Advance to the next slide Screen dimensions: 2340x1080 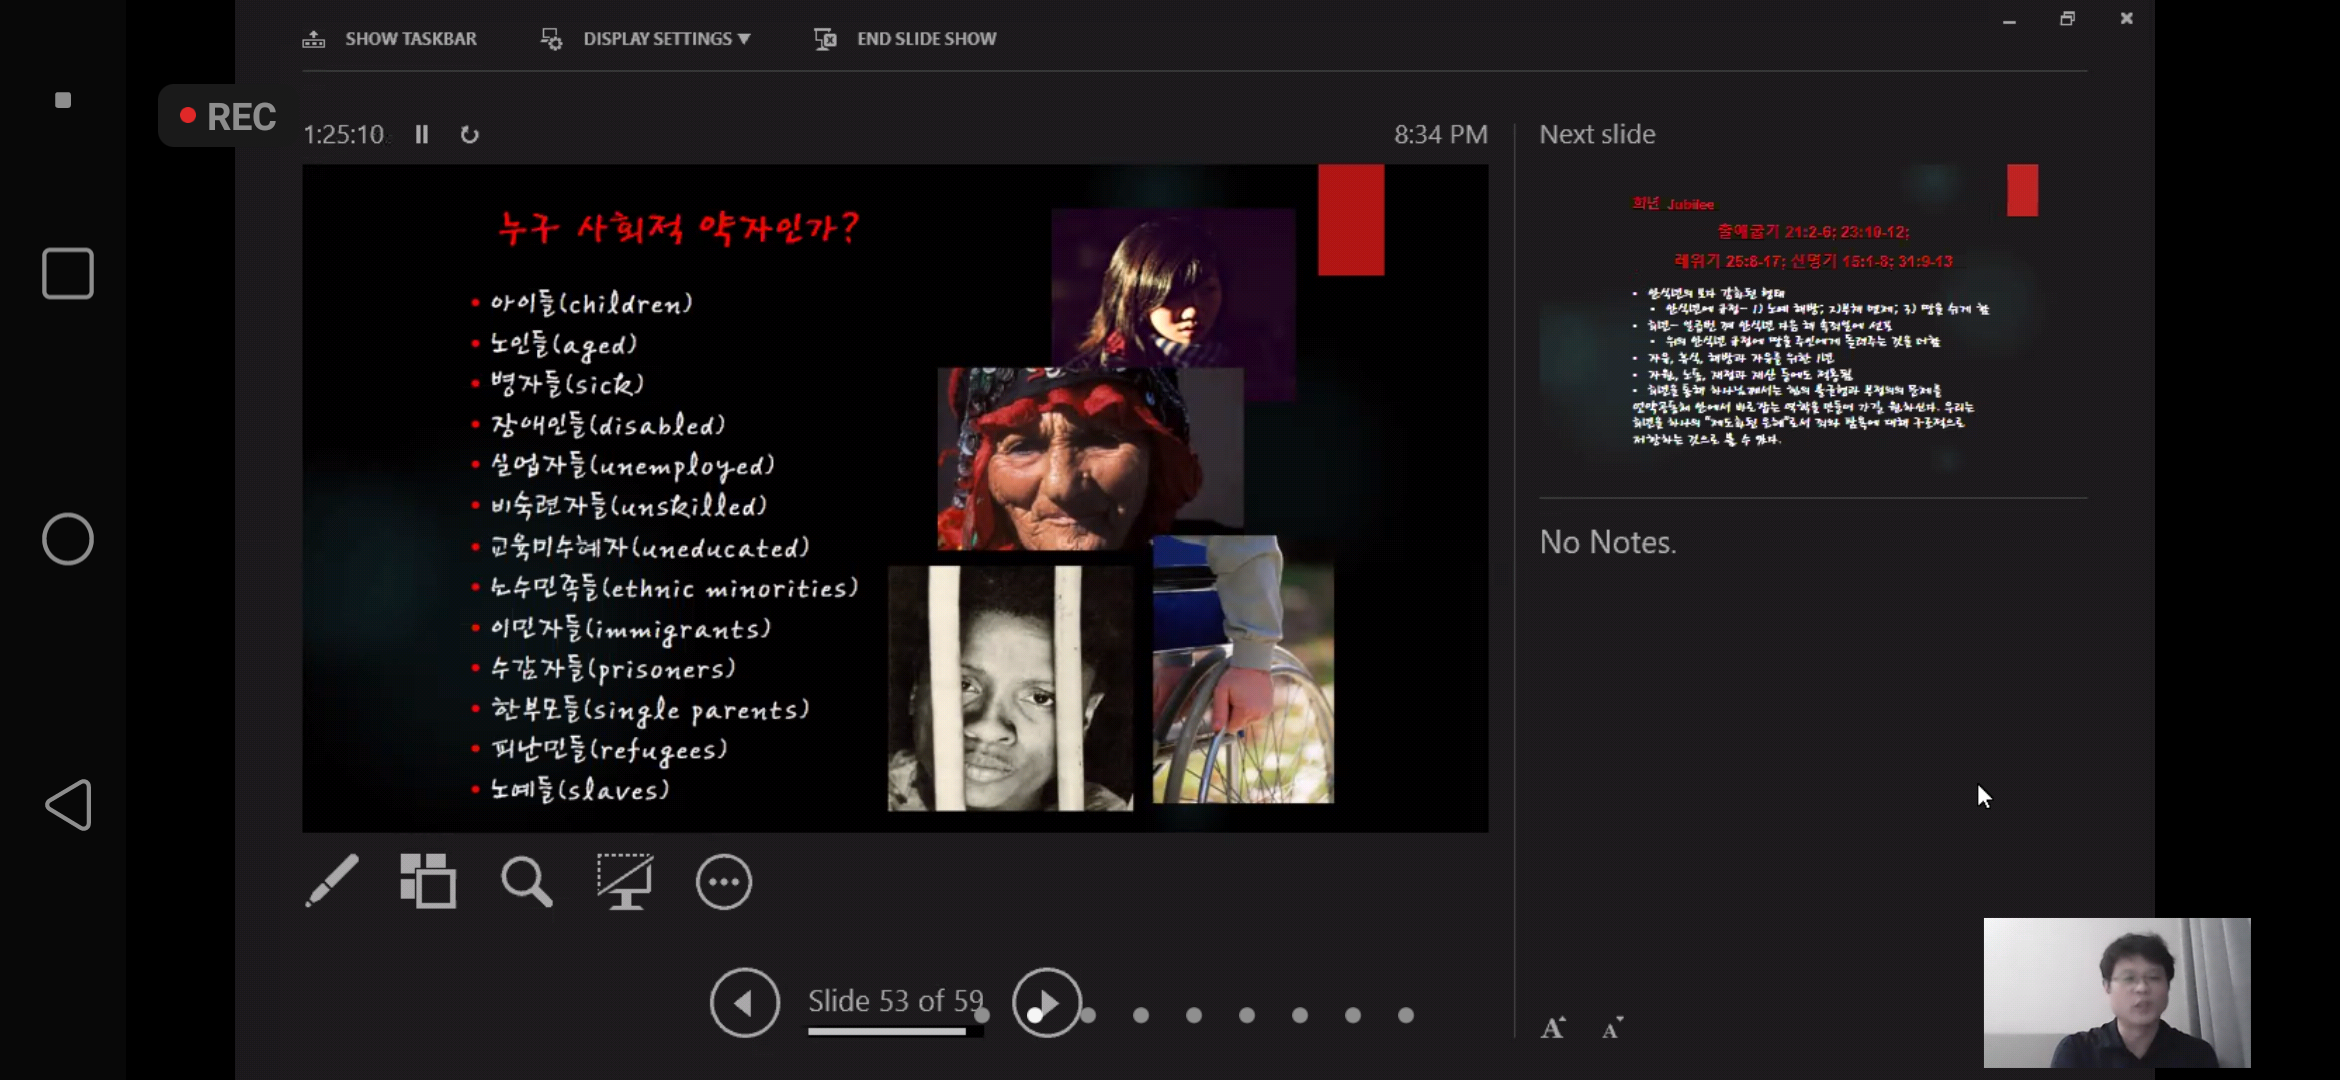1046,1002
